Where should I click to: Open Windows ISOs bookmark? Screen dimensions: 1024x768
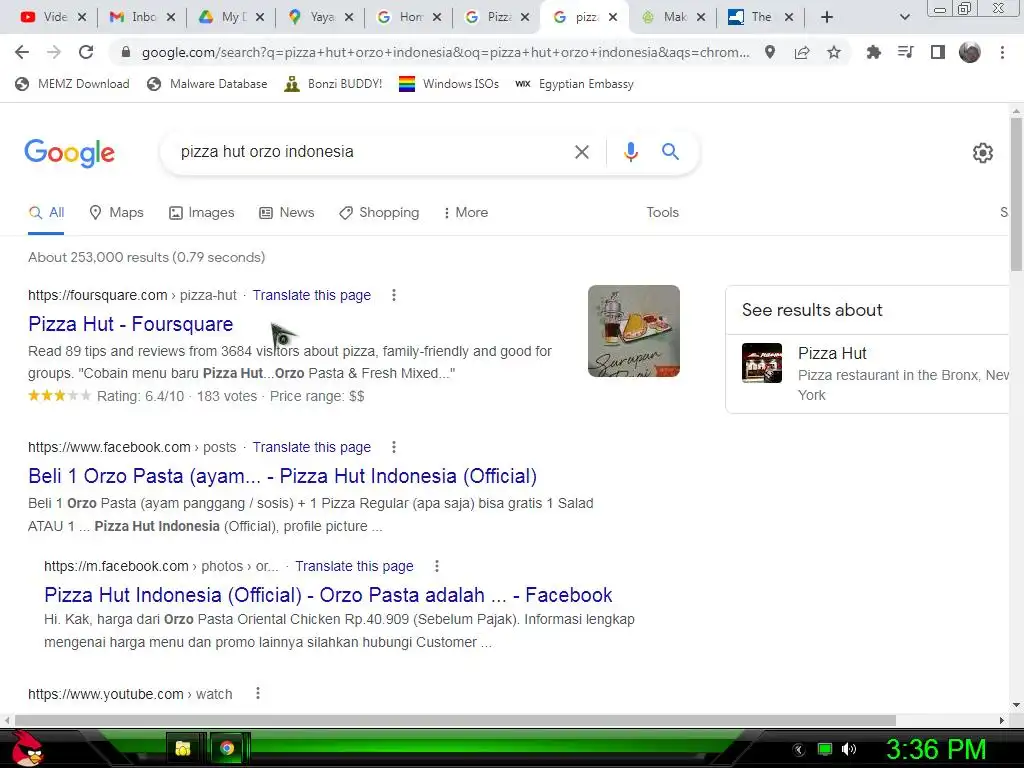point(449,84)
